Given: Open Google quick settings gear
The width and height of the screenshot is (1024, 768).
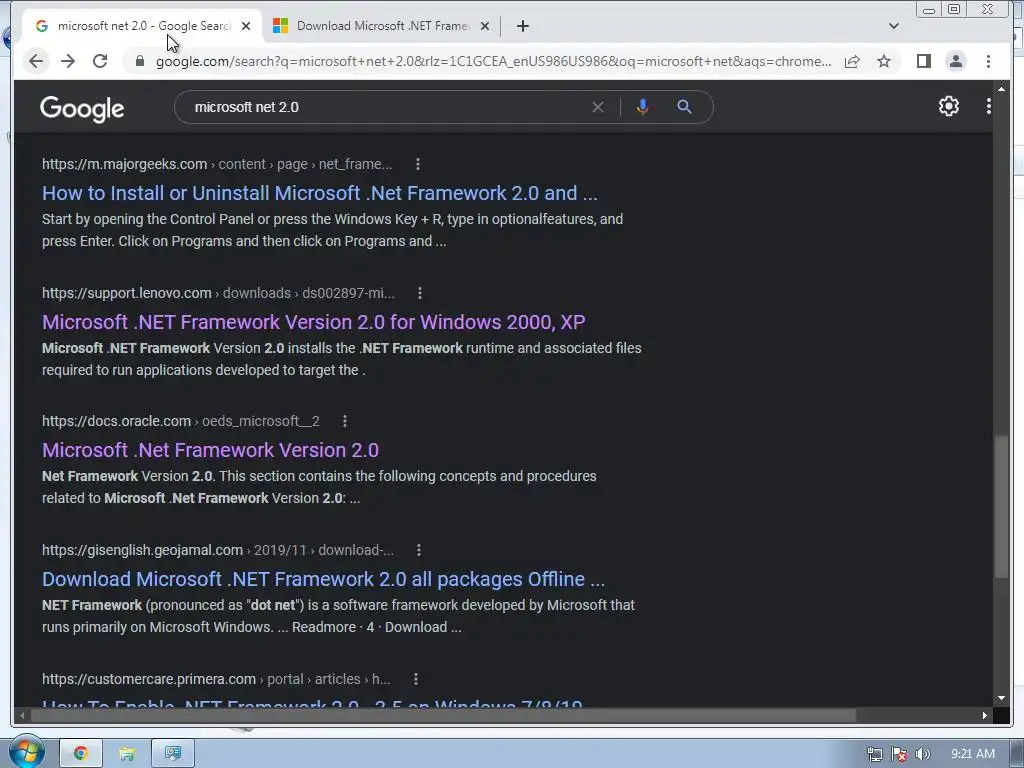Looking at the screenshot, I should [948, 106].
